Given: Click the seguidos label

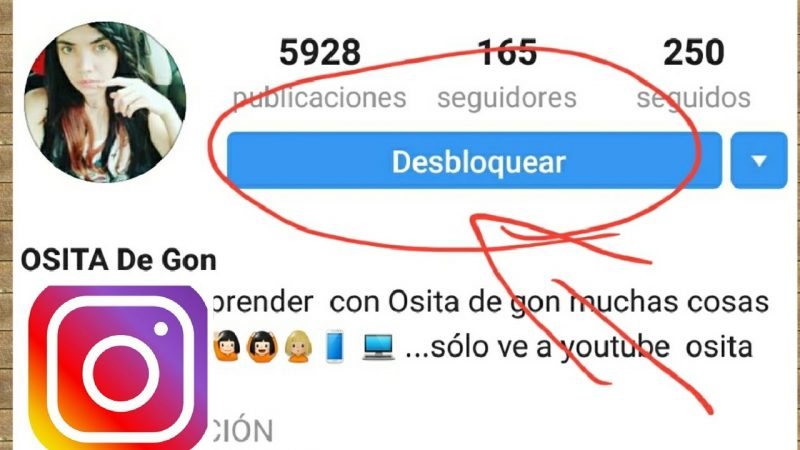Looking at the screenshot, I should [x=693, y=97].
